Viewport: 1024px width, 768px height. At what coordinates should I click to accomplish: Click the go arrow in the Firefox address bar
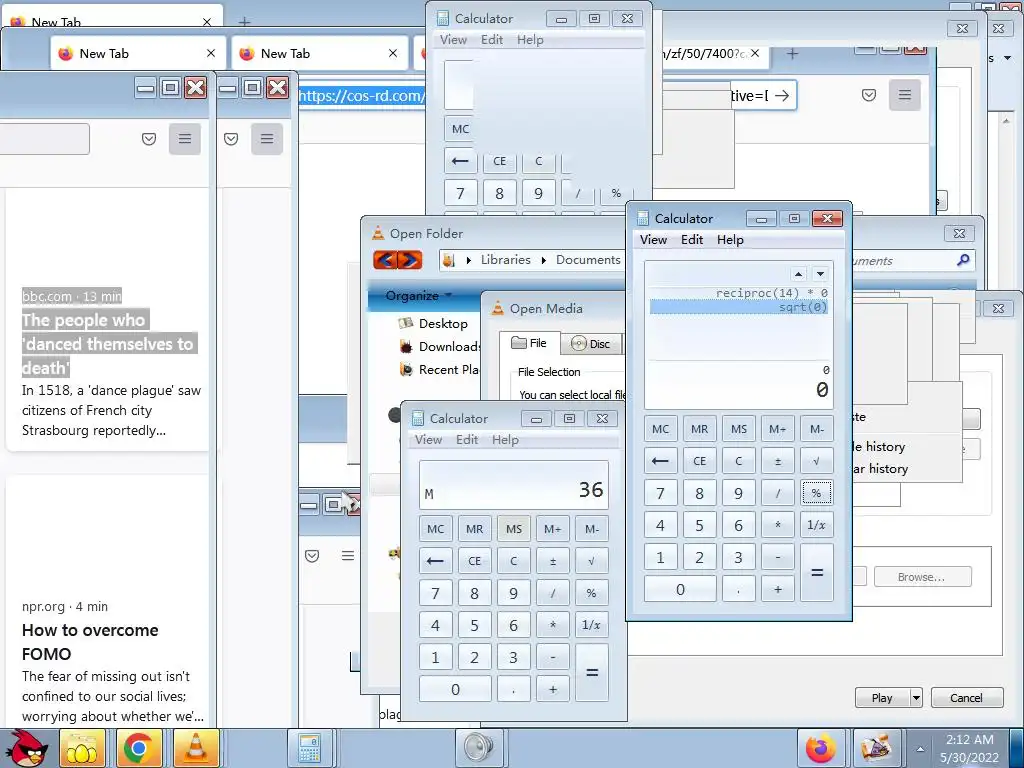[x=782, y=96]
